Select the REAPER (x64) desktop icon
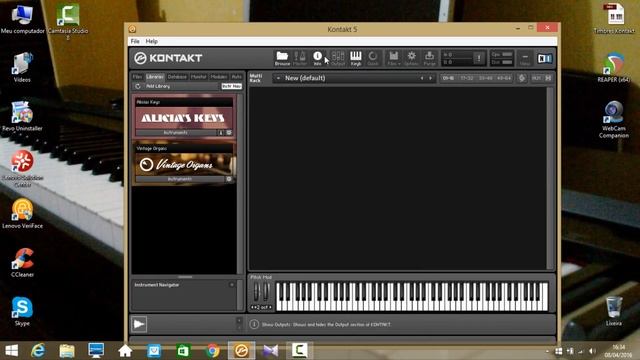The image size is (640, 360). 614,67
